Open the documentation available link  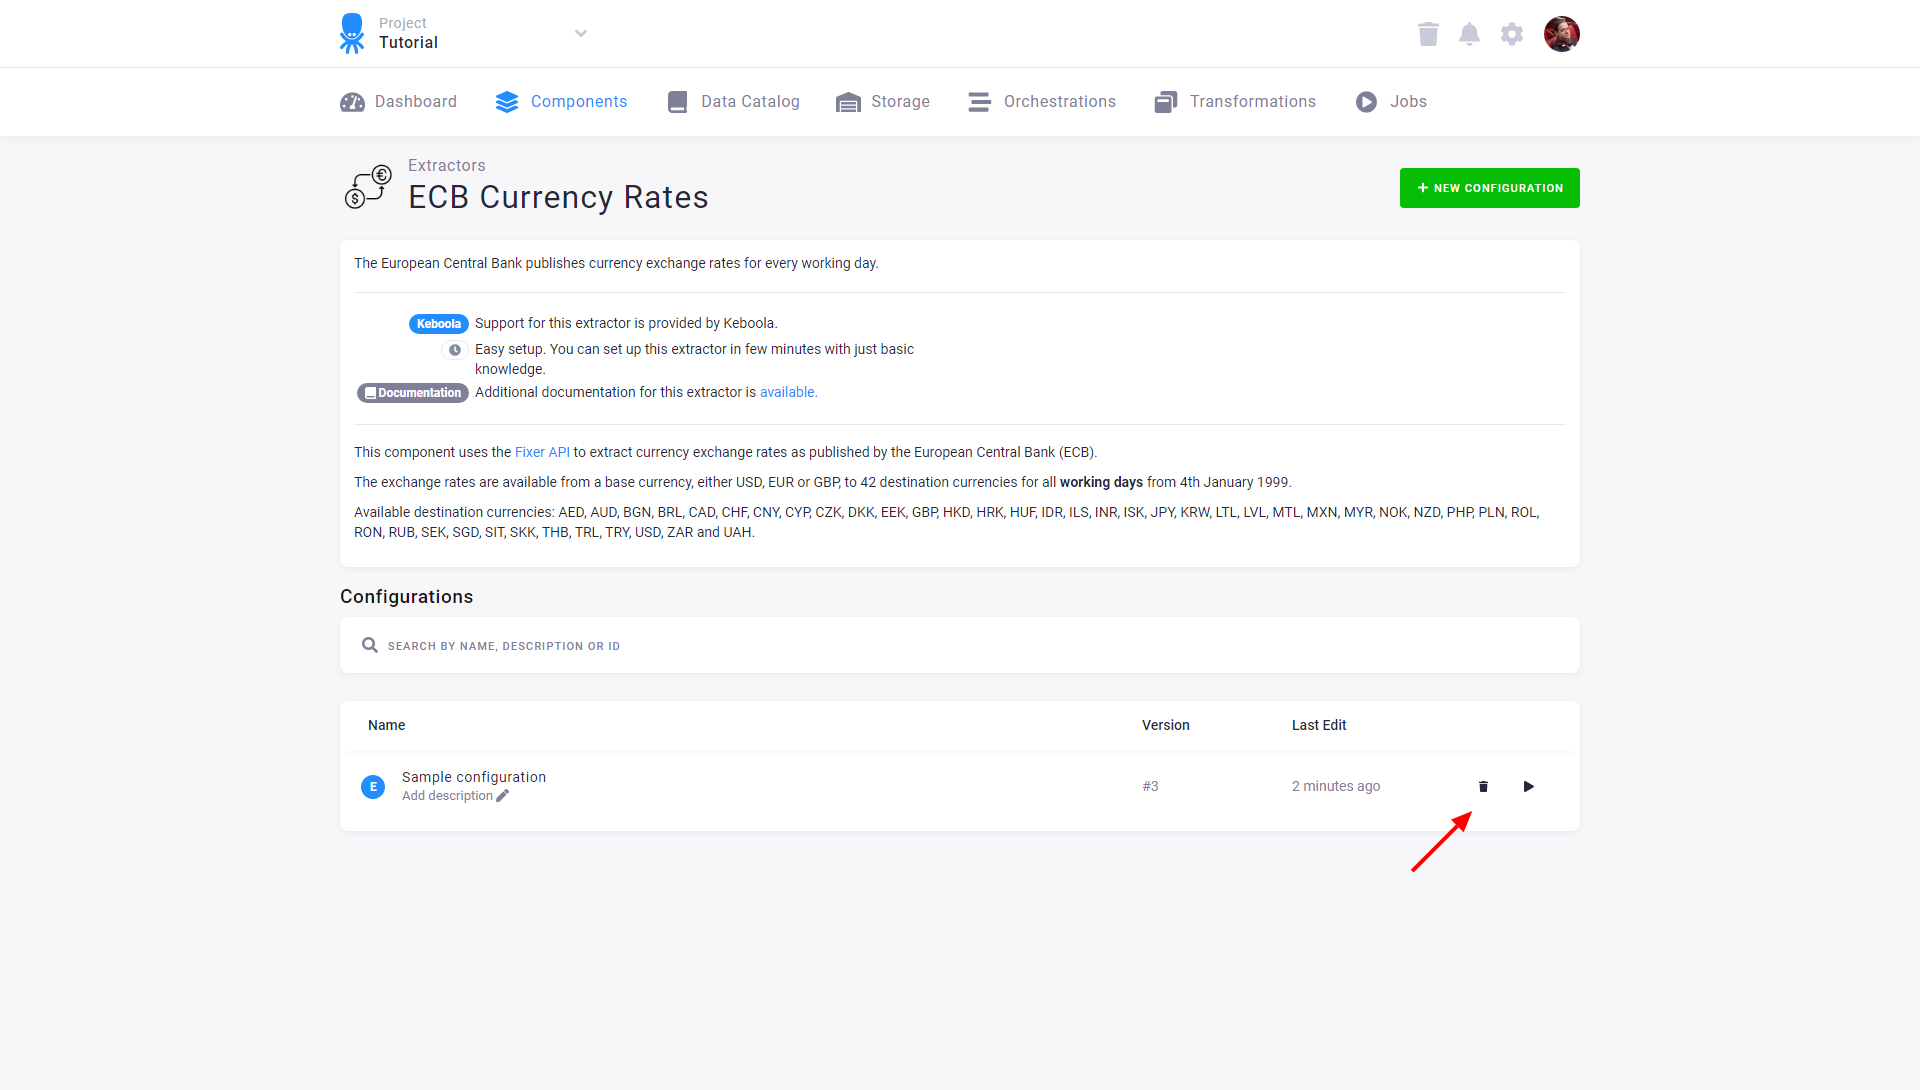click(x=788, y=392)
